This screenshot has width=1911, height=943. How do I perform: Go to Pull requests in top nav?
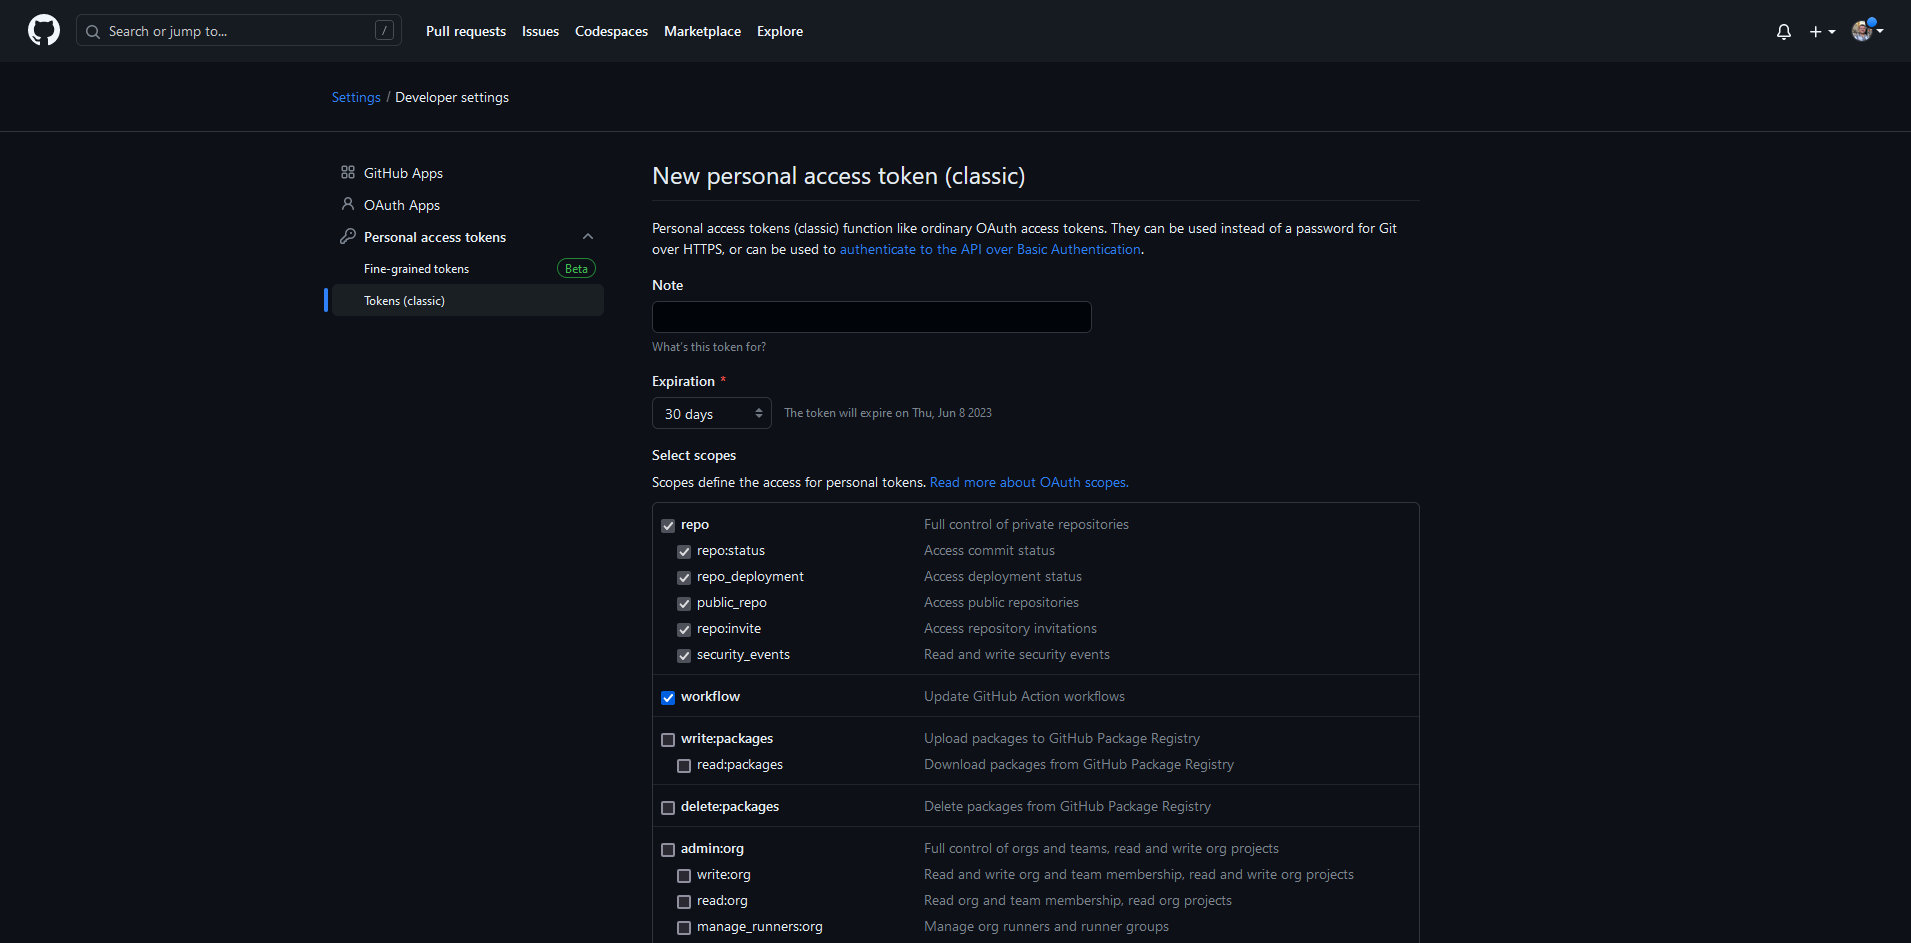465,31
